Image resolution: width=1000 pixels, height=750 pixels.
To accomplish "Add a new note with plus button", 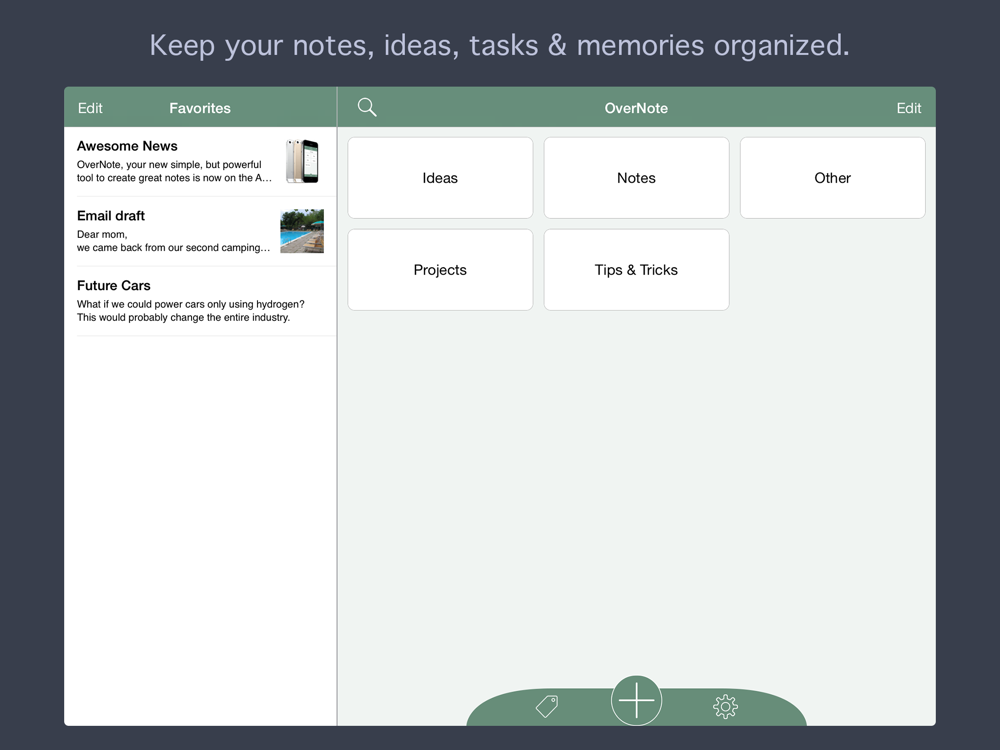I will pos(636,700).
